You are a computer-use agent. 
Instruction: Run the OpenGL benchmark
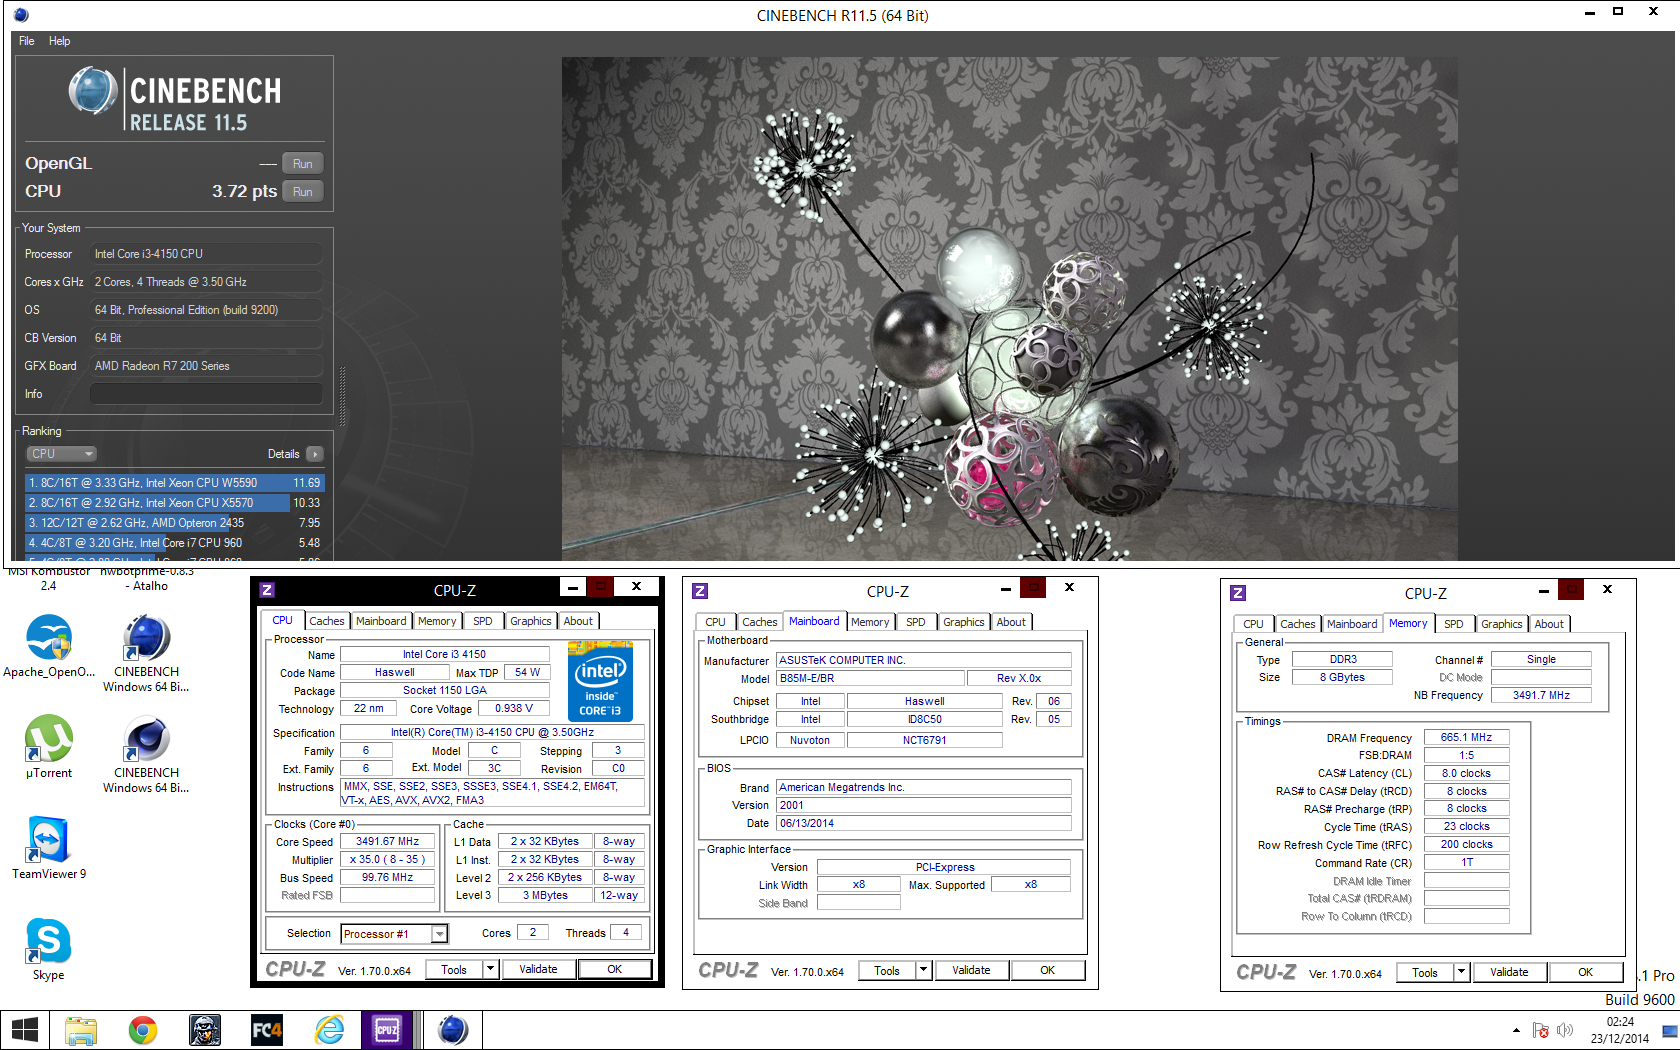[x=303, y=164]
